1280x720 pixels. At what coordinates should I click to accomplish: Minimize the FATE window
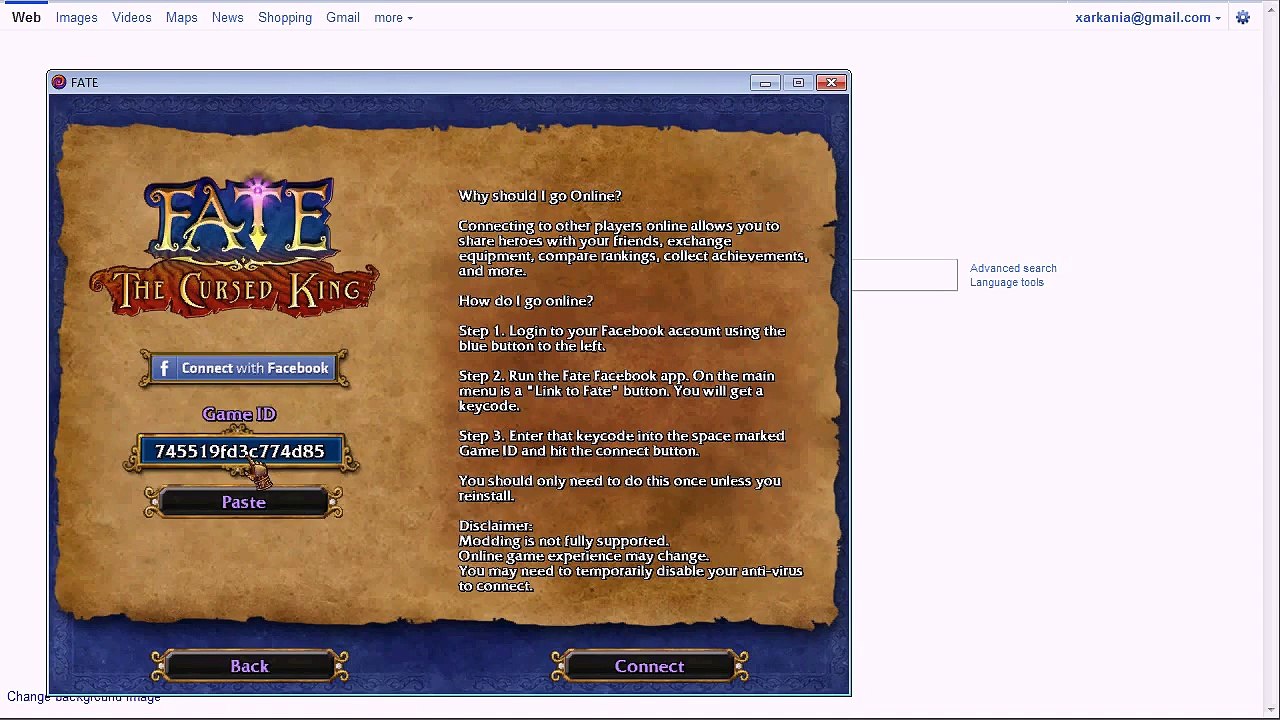coord(765,82)
